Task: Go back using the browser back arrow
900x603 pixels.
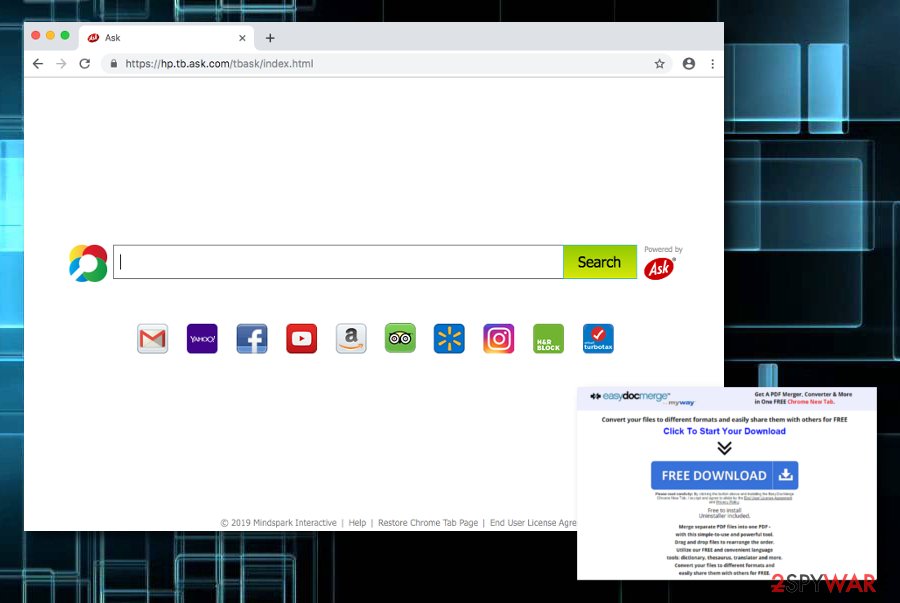Action: [38, 64]
